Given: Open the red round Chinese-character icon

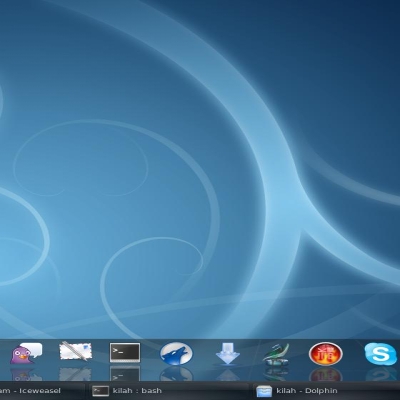Looking at the screenshot, I should pos(326,354).
